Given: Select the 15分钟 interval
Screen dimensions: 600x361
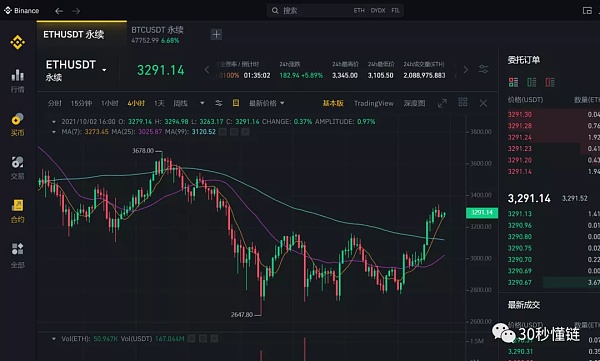Looking at the screenshot, I should 81,103.
